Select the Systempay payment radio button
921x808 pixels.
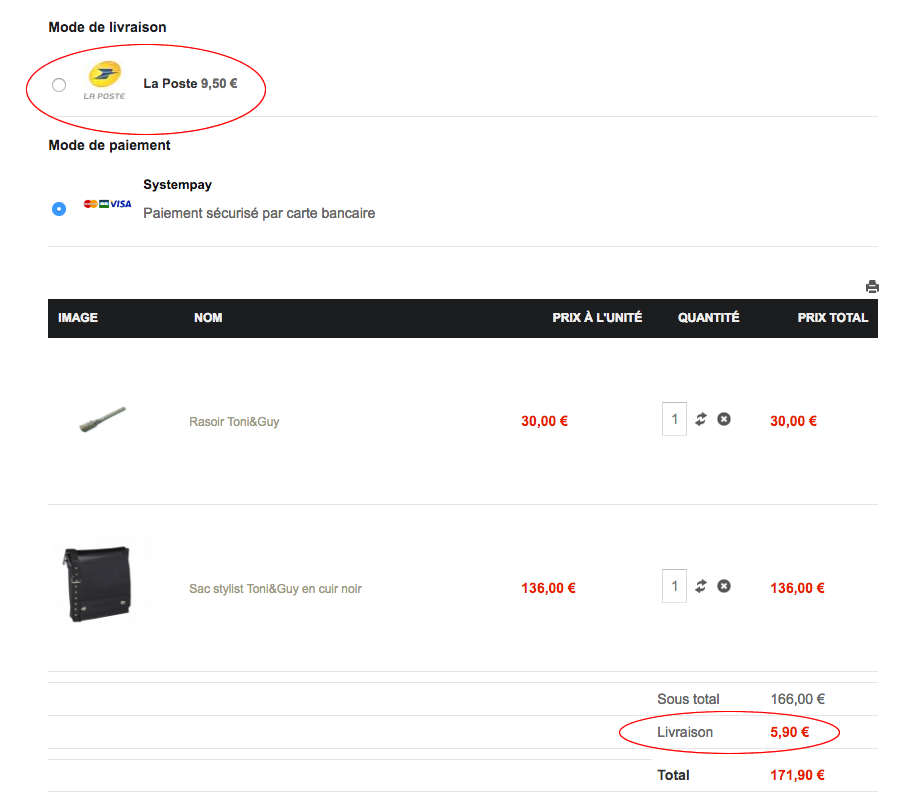coord(59,208)
